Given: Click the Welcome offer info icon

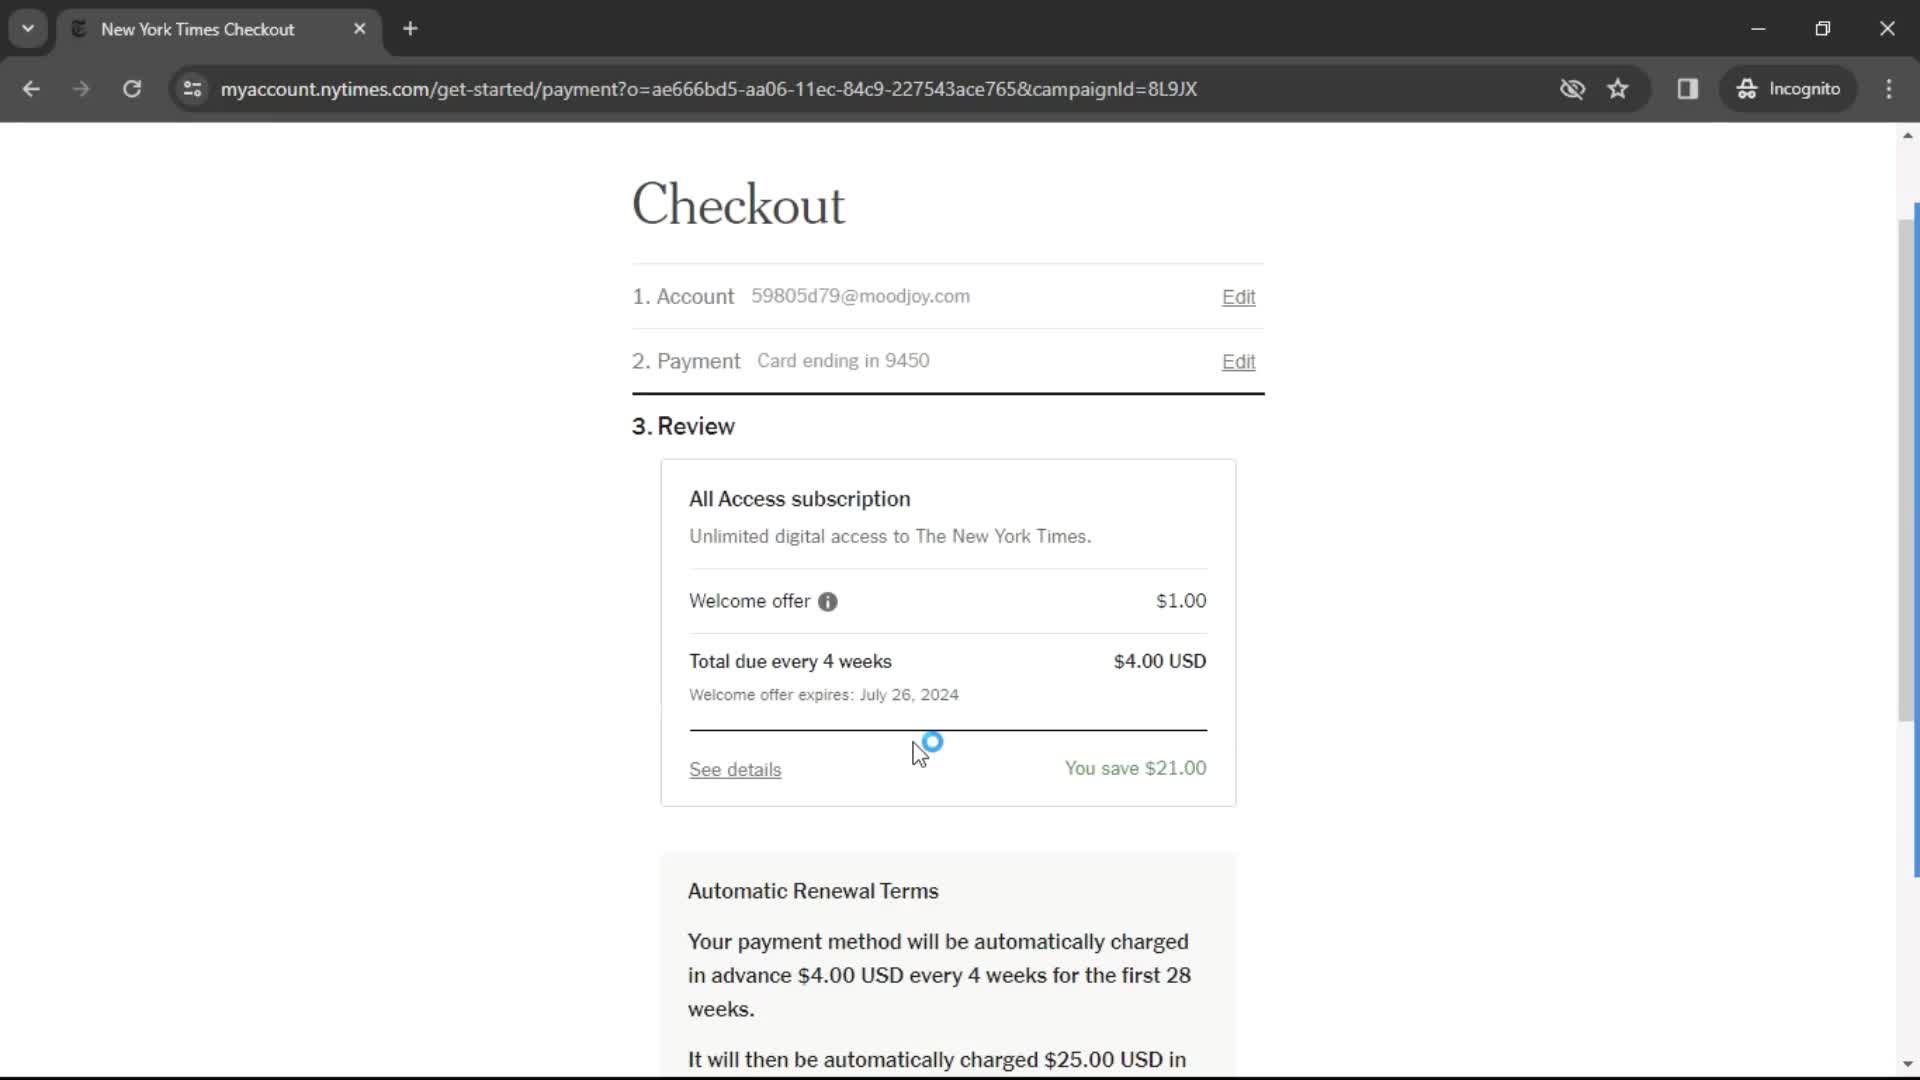Looking at the screenshot, I should pyautogui.click(x=828, y=602).
